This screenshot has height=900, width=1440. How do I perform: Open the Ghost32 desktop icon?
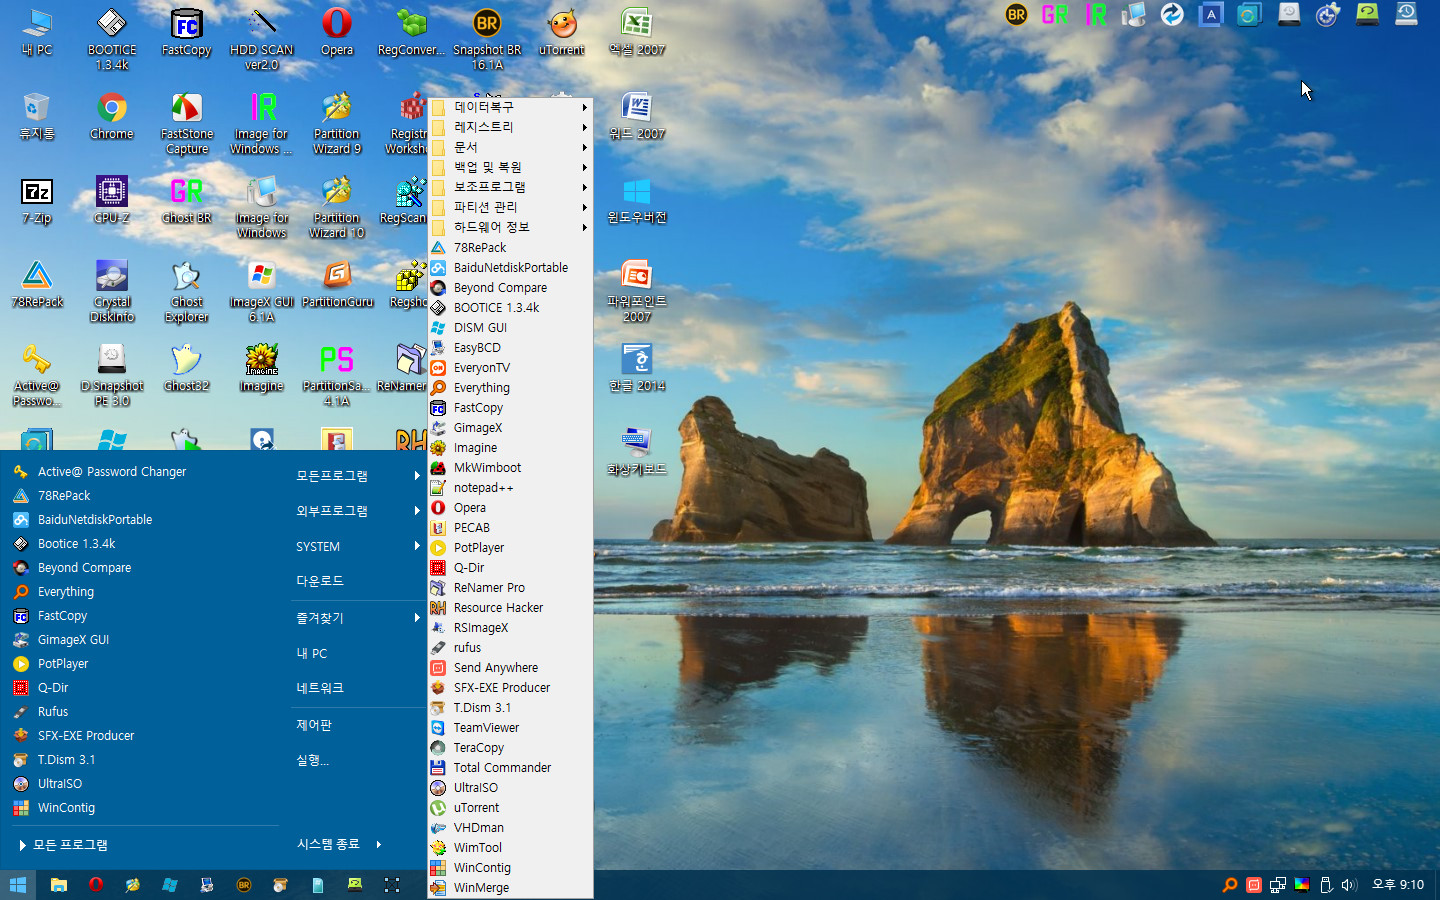pos(187,368)
